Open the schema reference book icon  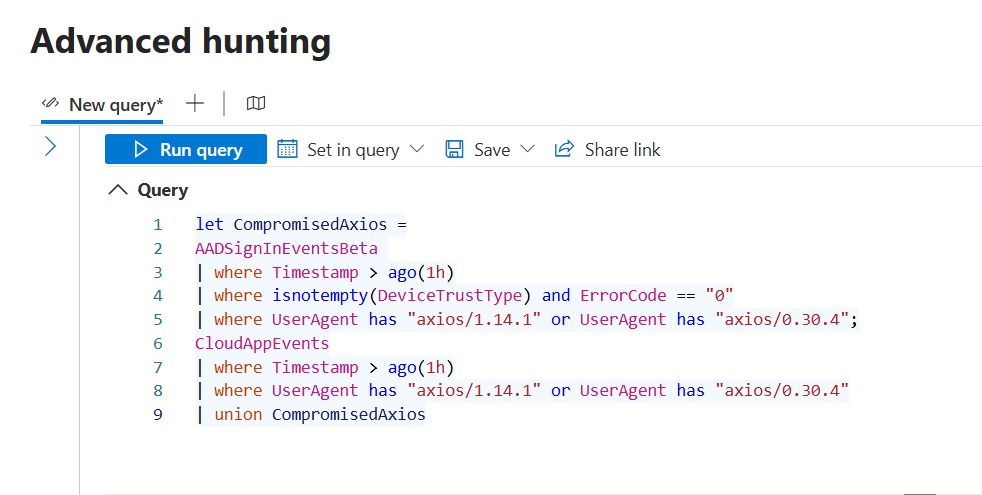pos(256,103)
